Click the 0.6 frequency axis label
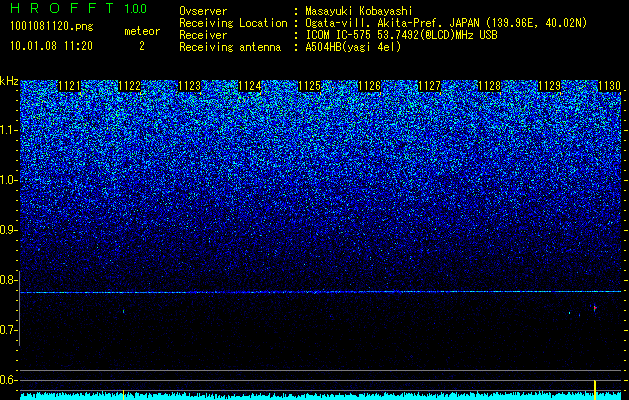 point(9,380)
